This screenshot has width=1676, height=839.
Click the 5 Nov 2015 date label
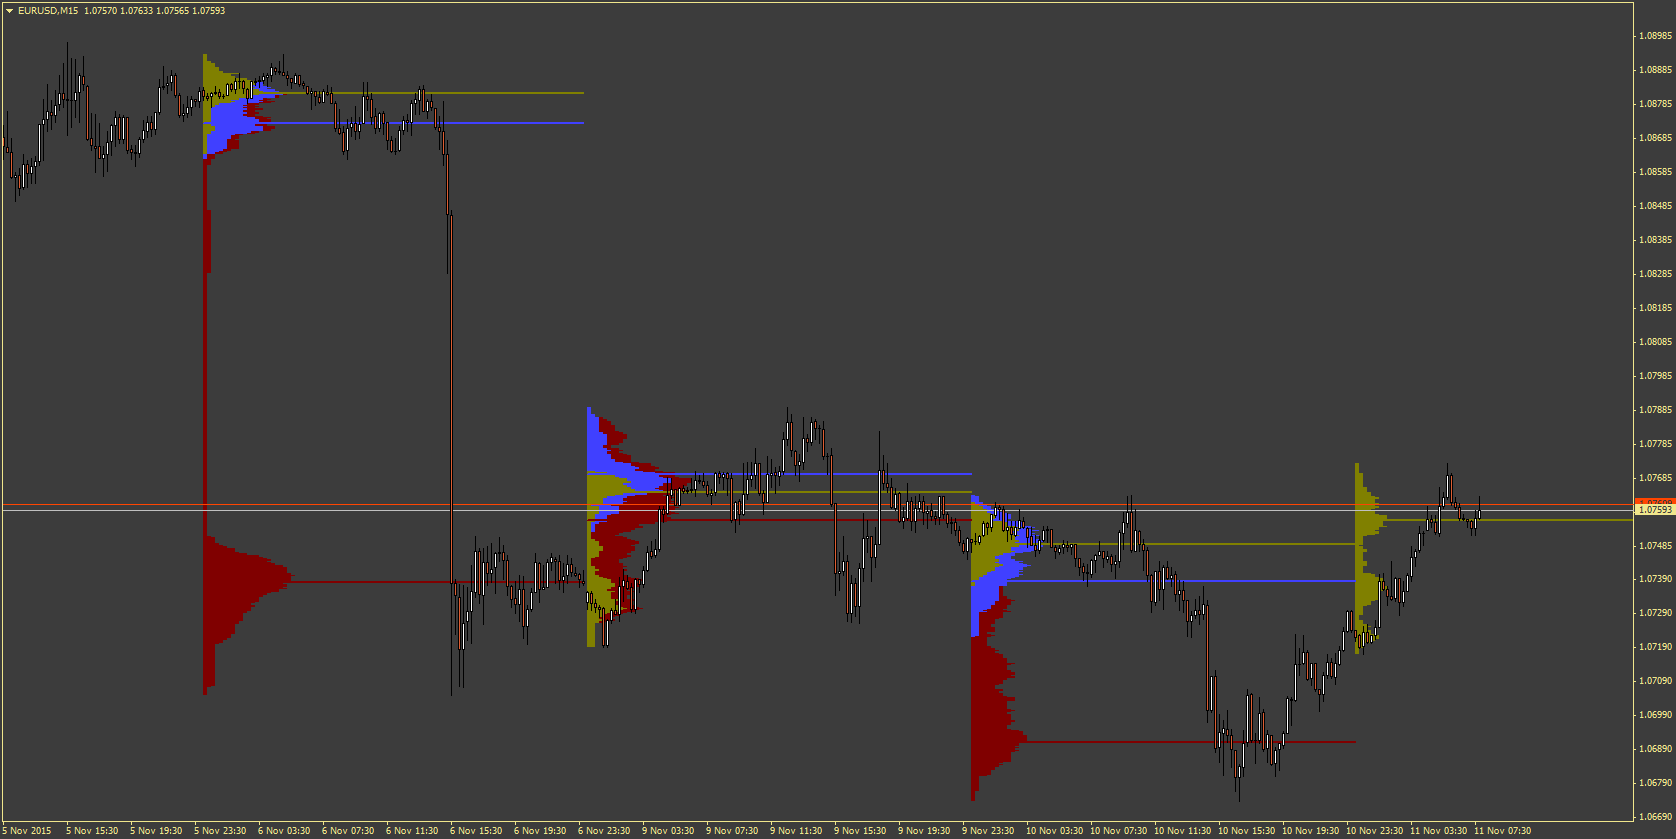point(27,831)
